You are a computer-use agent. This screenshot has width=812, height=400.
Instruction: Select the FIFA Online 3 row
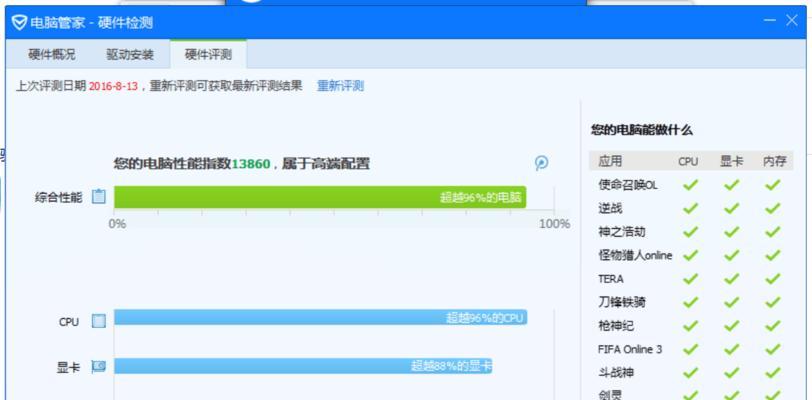click(691, 349)
